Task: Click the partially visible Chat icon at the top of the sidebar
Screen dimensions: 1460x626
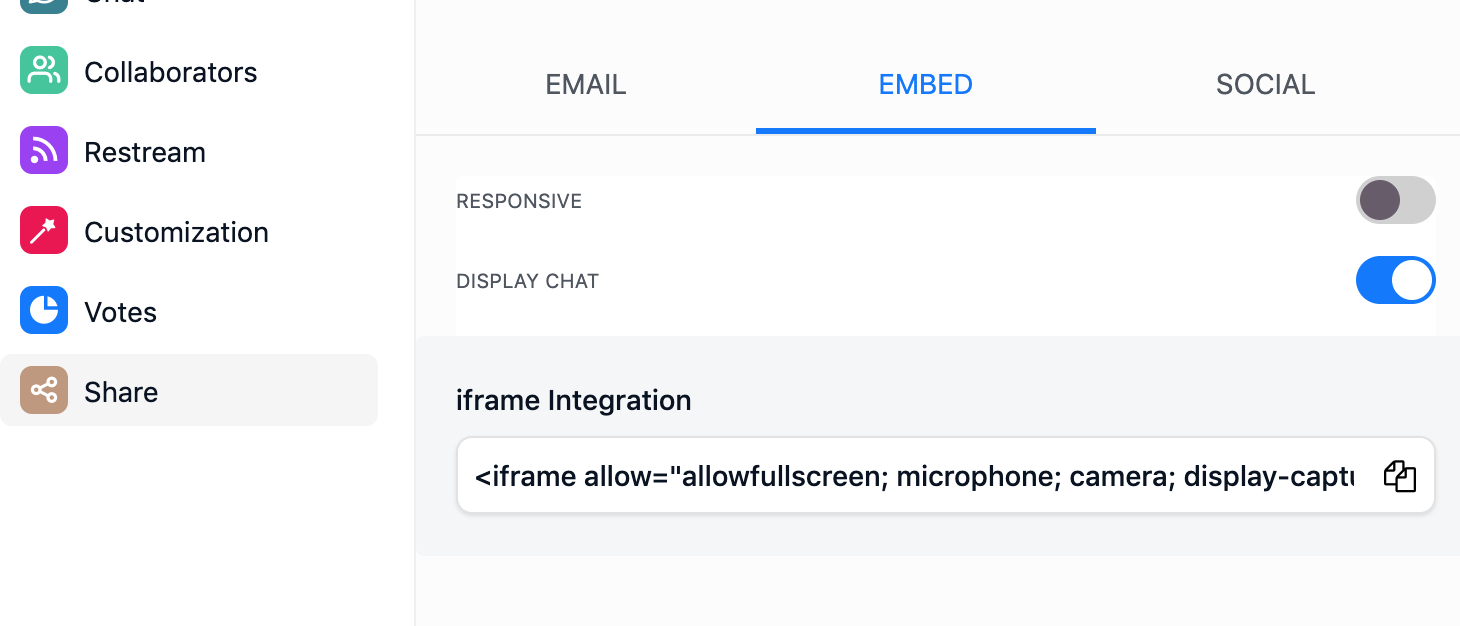Action: [x=44, y=6]
